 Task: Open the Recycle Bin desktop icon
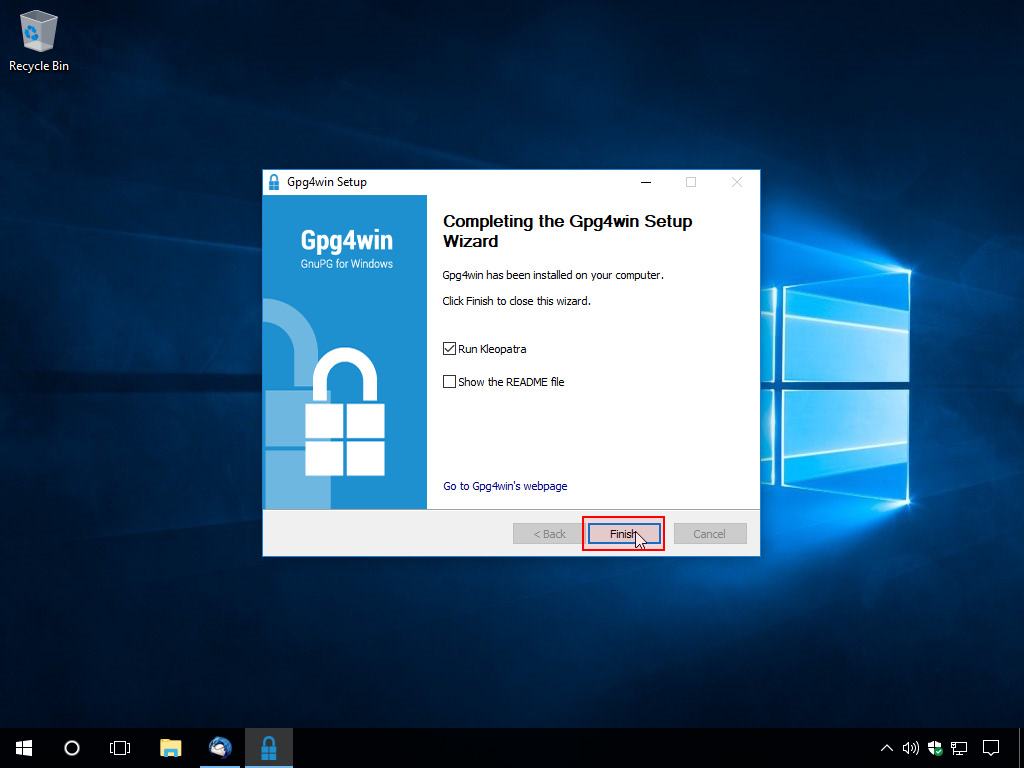pyautogui.click(x=38, y=40)
